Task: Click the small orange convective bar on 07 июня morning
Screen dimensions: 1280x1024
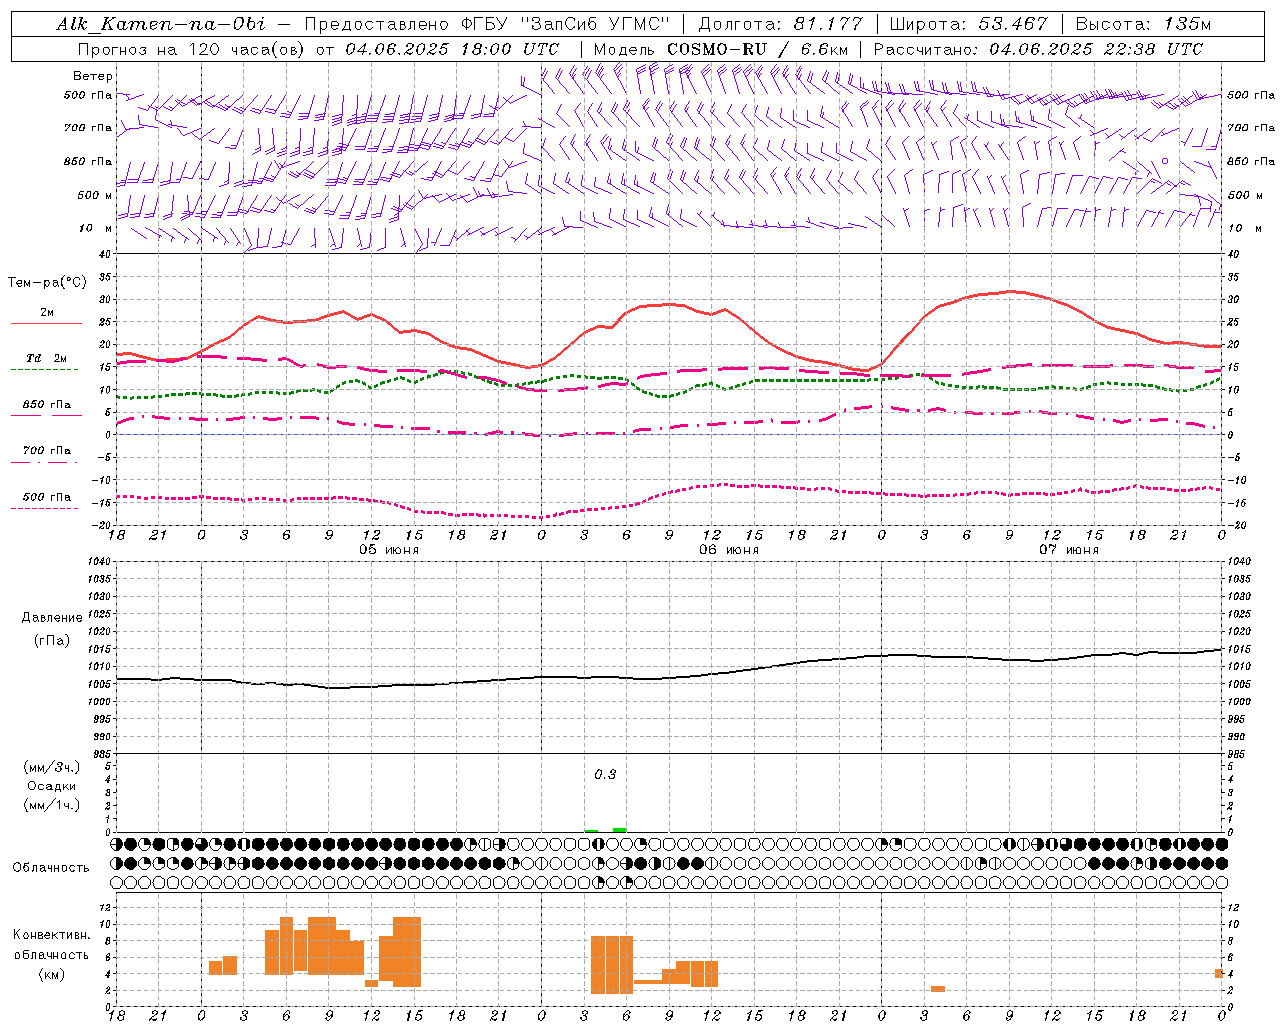Action: click(x=938, y=989)
